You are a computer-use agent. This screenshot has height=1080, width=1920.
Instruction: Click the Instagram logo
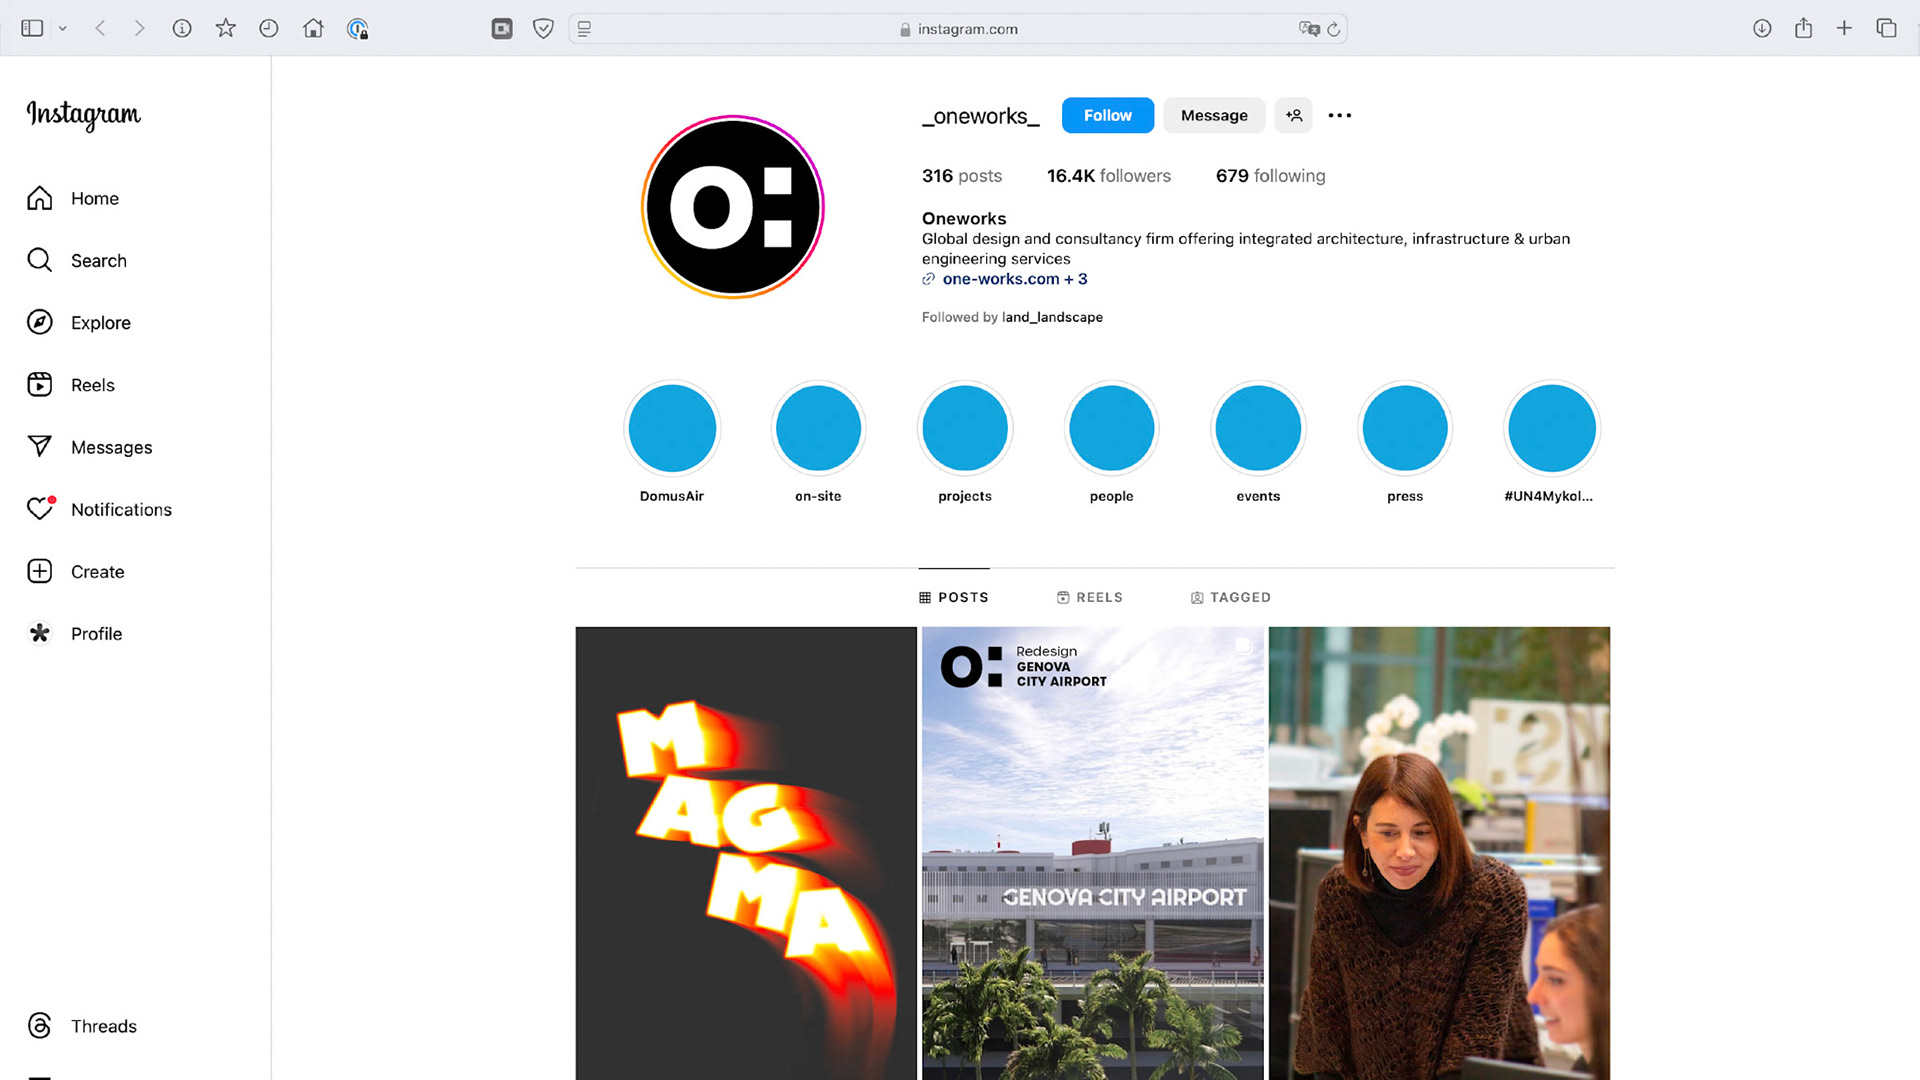(x=84, y=115)
